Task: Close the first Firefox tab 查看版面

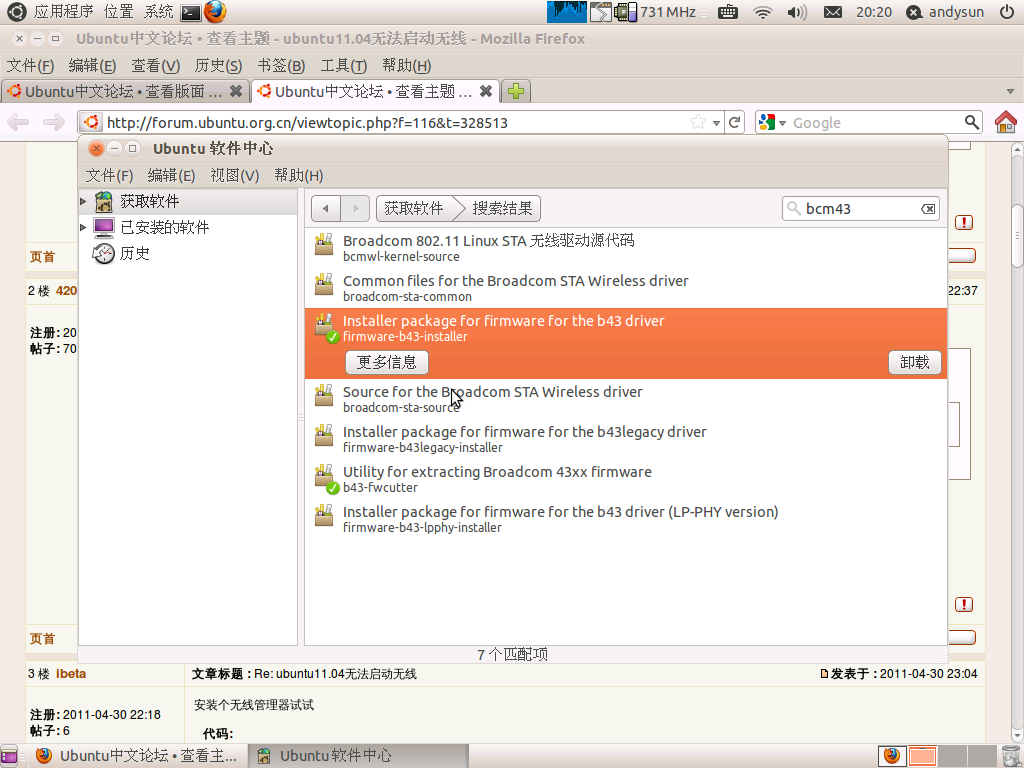Action: (x=236, y=91)
